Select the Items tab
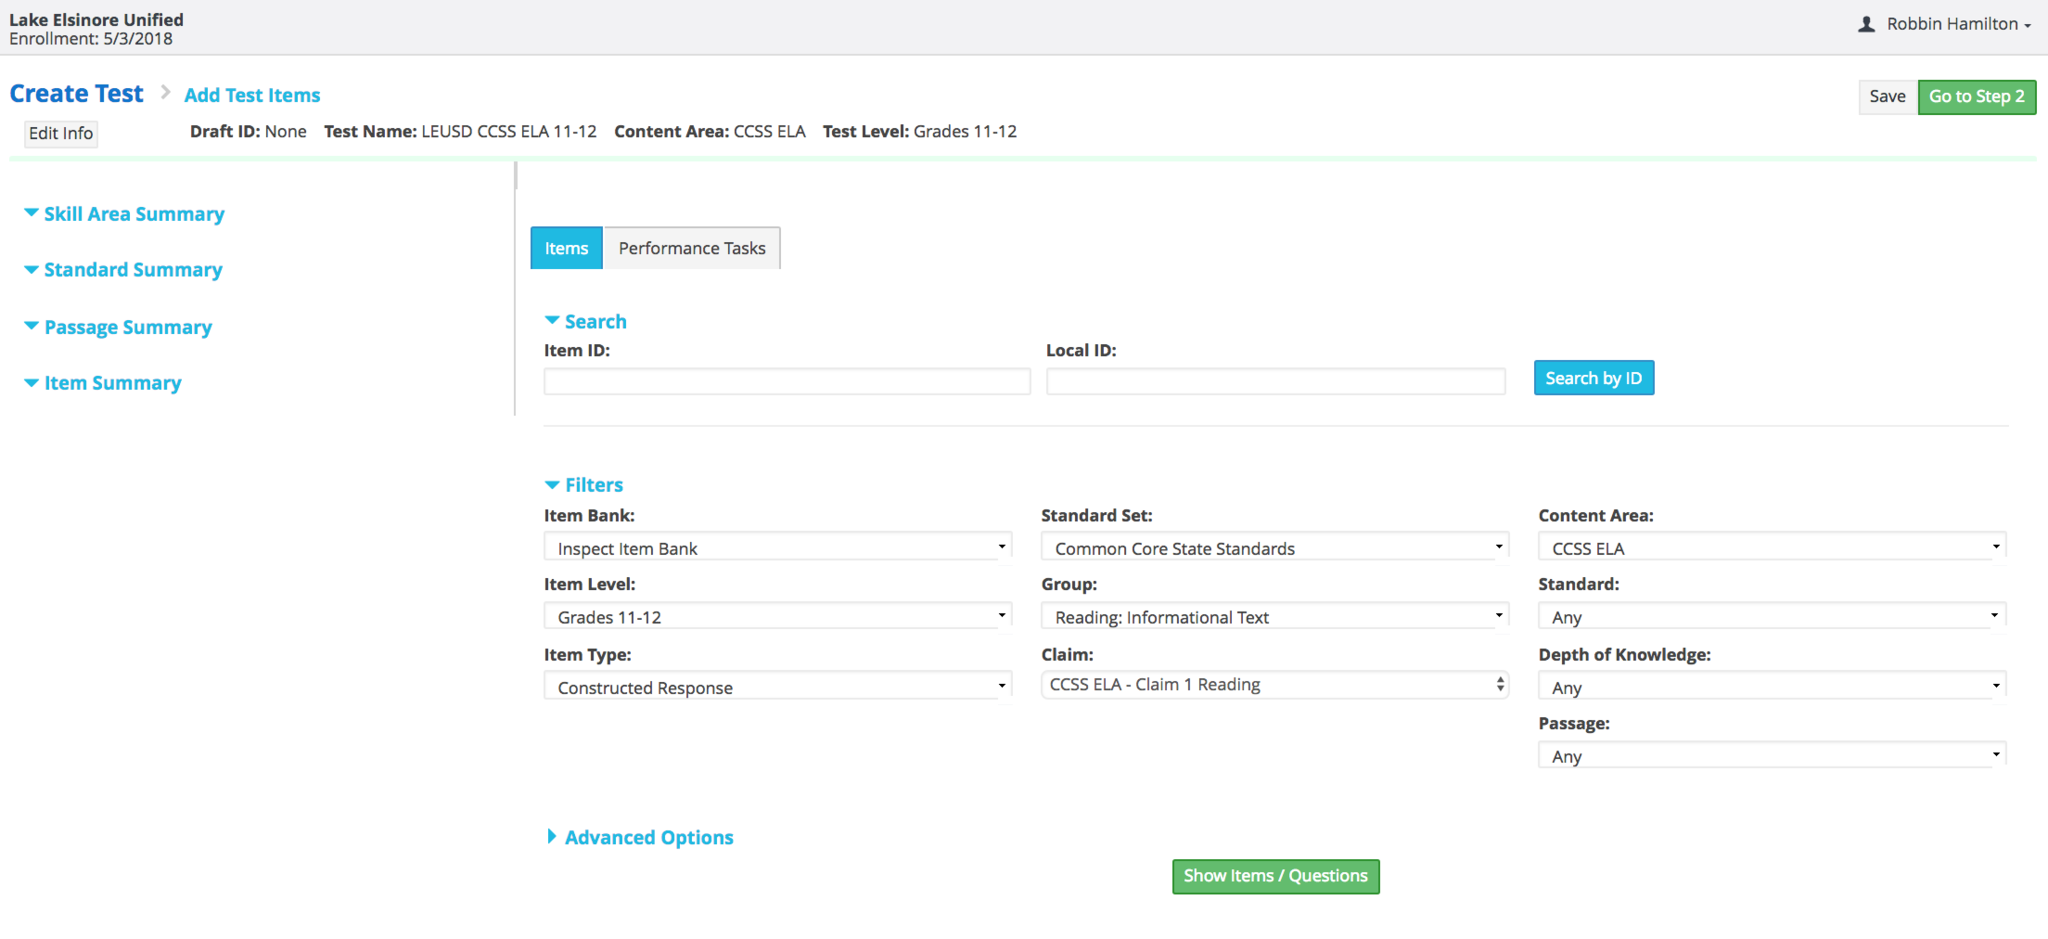Viewport: 2048px width, 939px height. (566, 248)
